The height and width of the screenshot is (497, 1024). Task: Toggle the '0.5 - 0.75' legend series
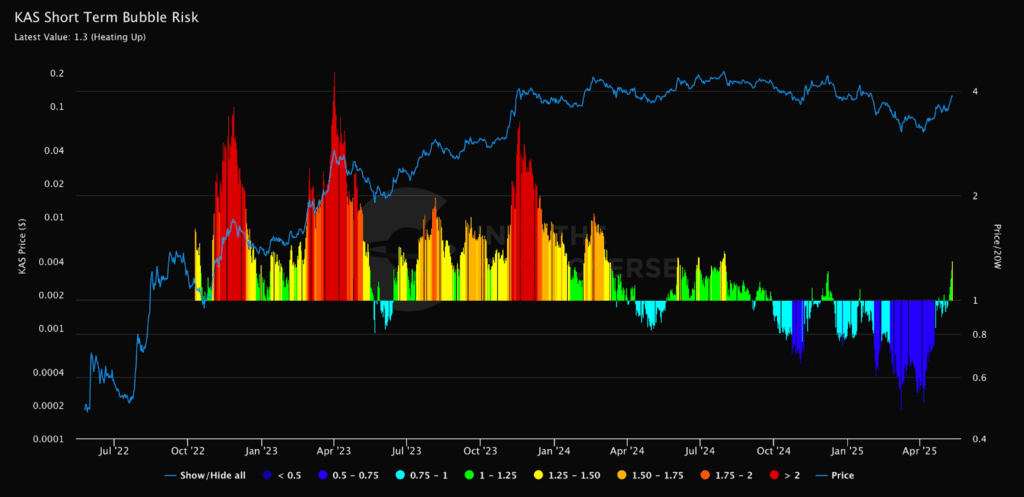[x=349, y=475]
